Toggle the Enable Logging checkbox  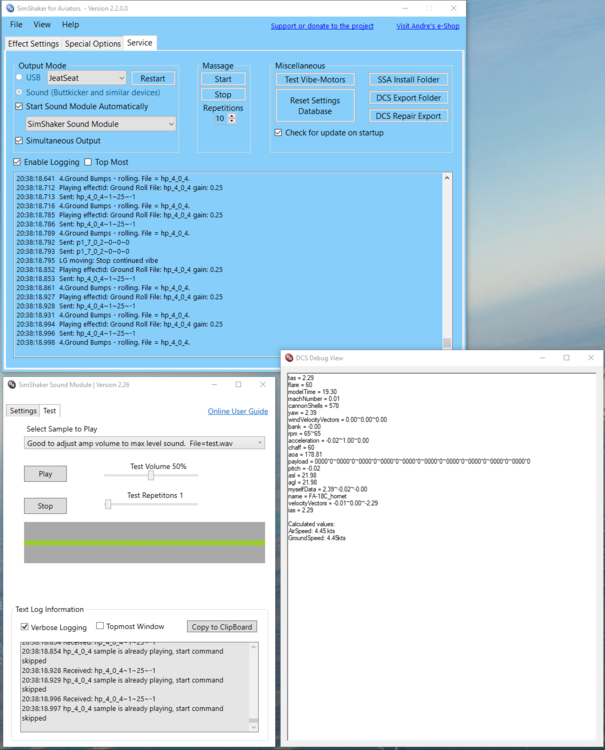[x=17, y=162]
